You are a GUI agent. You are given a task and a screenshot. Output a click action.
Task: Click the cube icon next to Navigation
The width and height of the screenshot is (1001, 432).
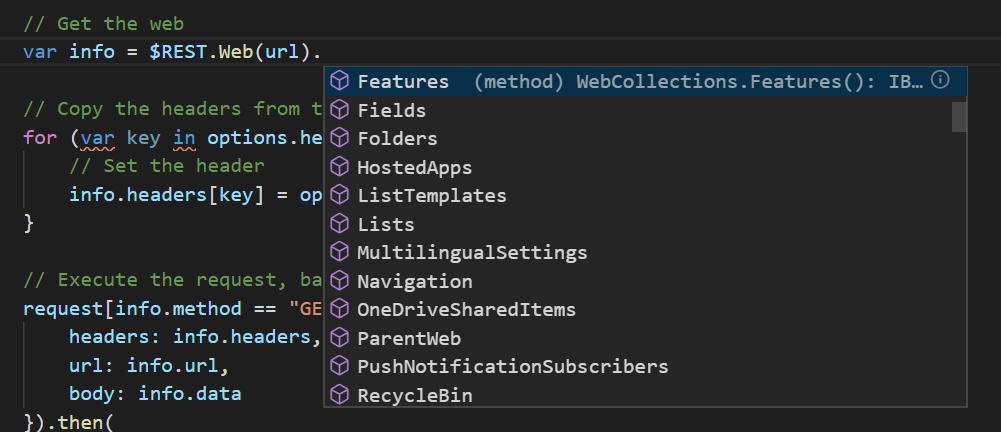[339, 281]
